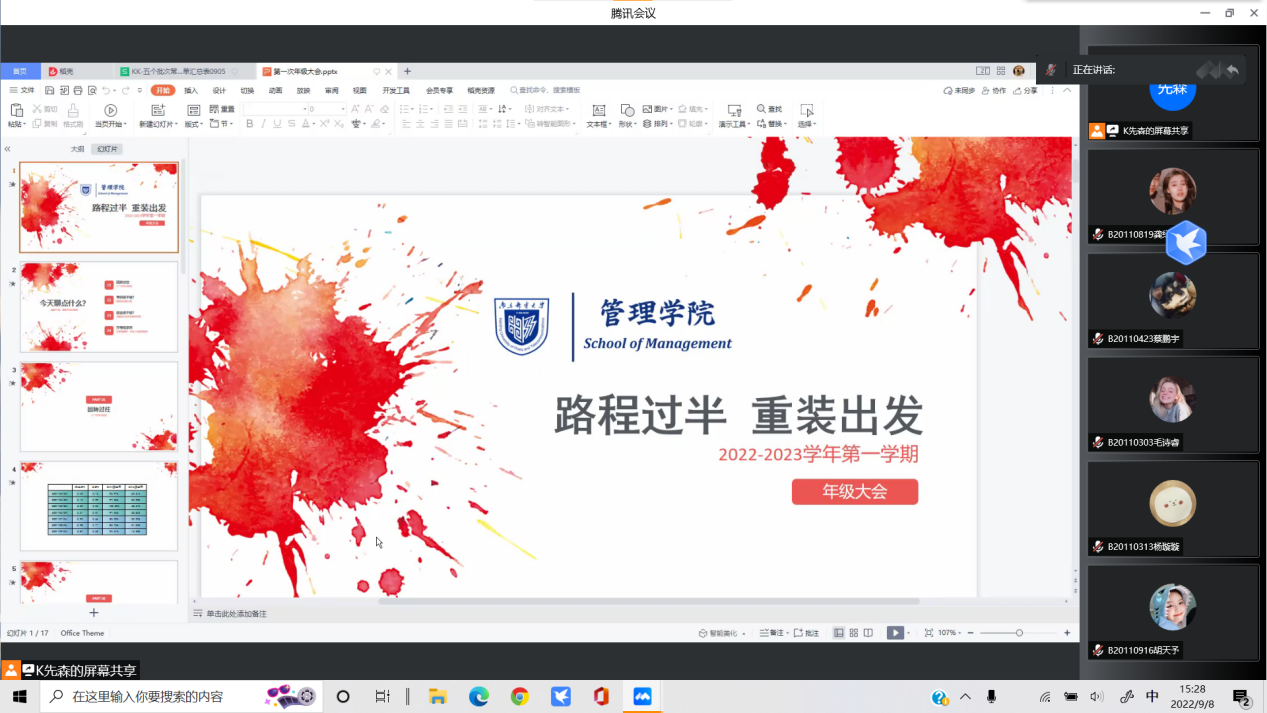Click the slideshow play button in status bar
Viewport: 1267px width, 713px height.
[x=895, y=633]
